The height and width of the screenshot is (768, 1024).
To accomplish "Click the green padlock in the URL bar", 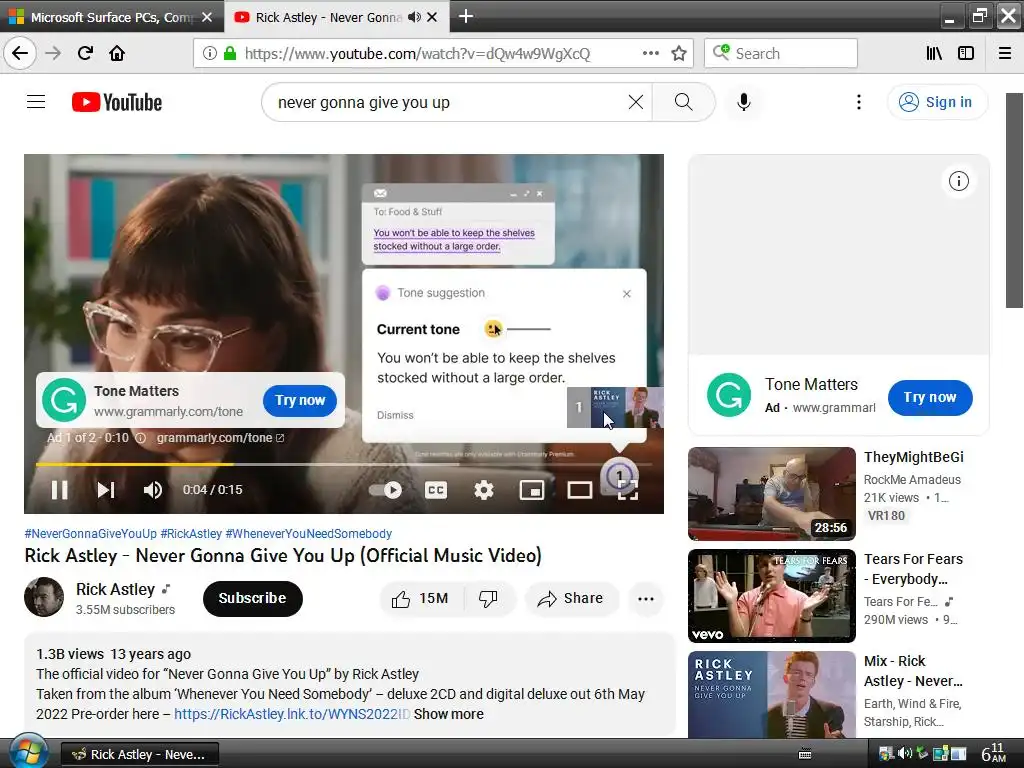I will (x=230, y=53).
